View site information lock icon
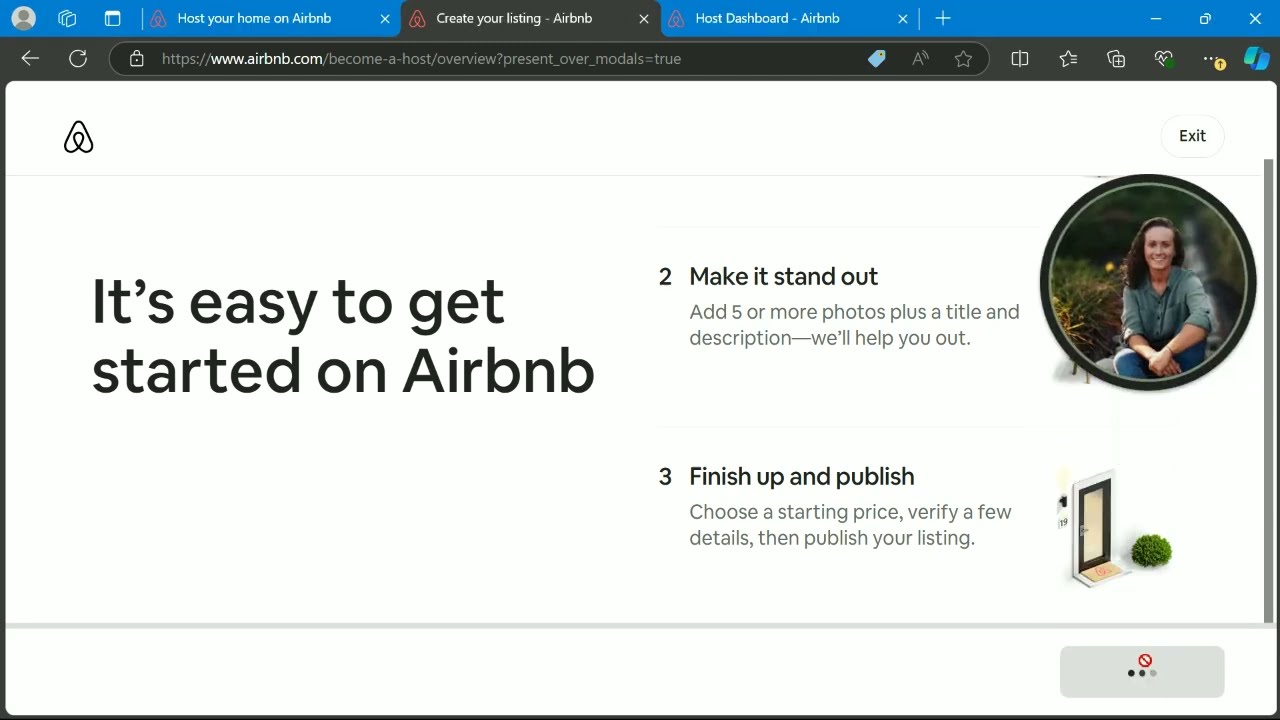Screen dimensions: 1280x720 (137, 59)
